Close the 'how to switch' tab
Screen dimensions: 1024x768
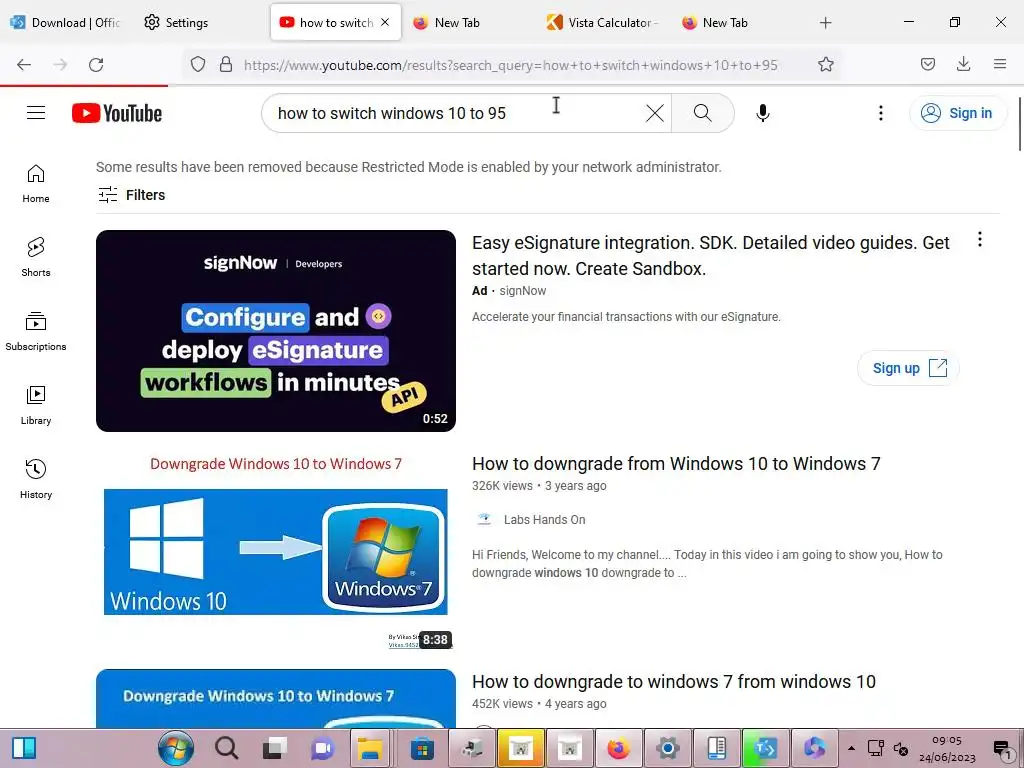point(385,22)
